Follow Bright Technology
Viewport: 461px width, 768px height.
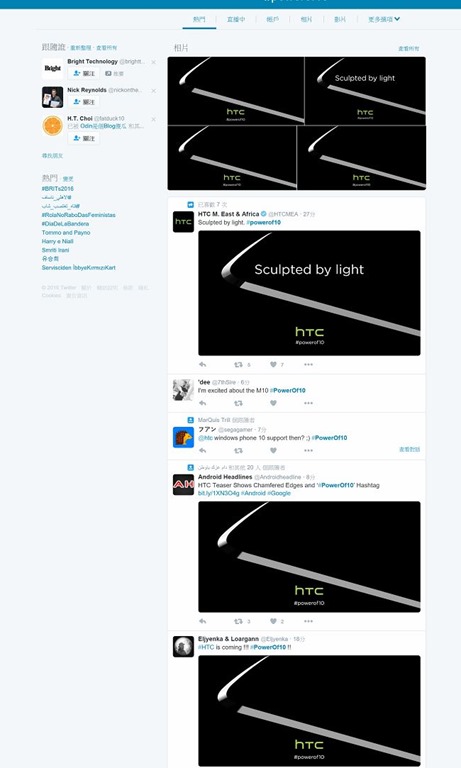point(84,73)
